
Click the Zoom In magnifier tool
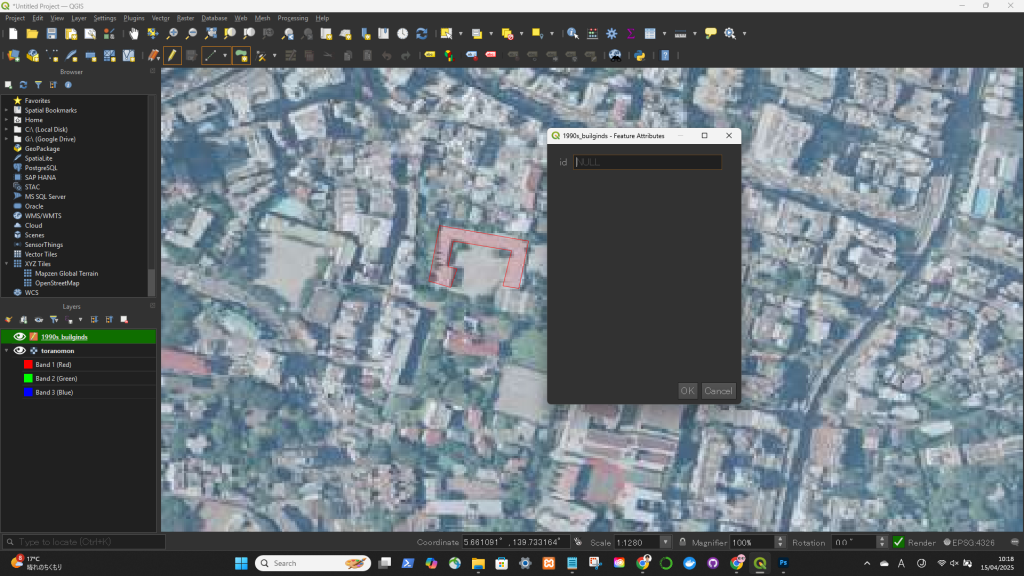click(x=172, y=33)
